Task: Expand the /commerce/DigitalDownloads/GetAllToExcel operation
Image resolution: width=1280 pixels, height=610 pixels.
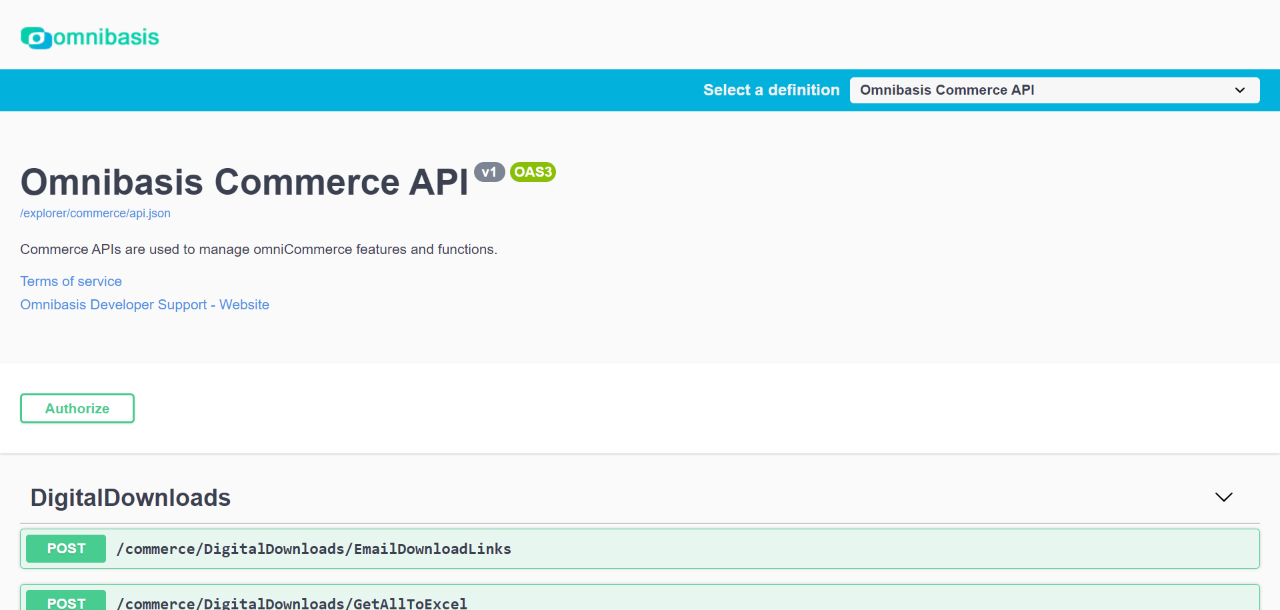Action: tap(292, 603)
